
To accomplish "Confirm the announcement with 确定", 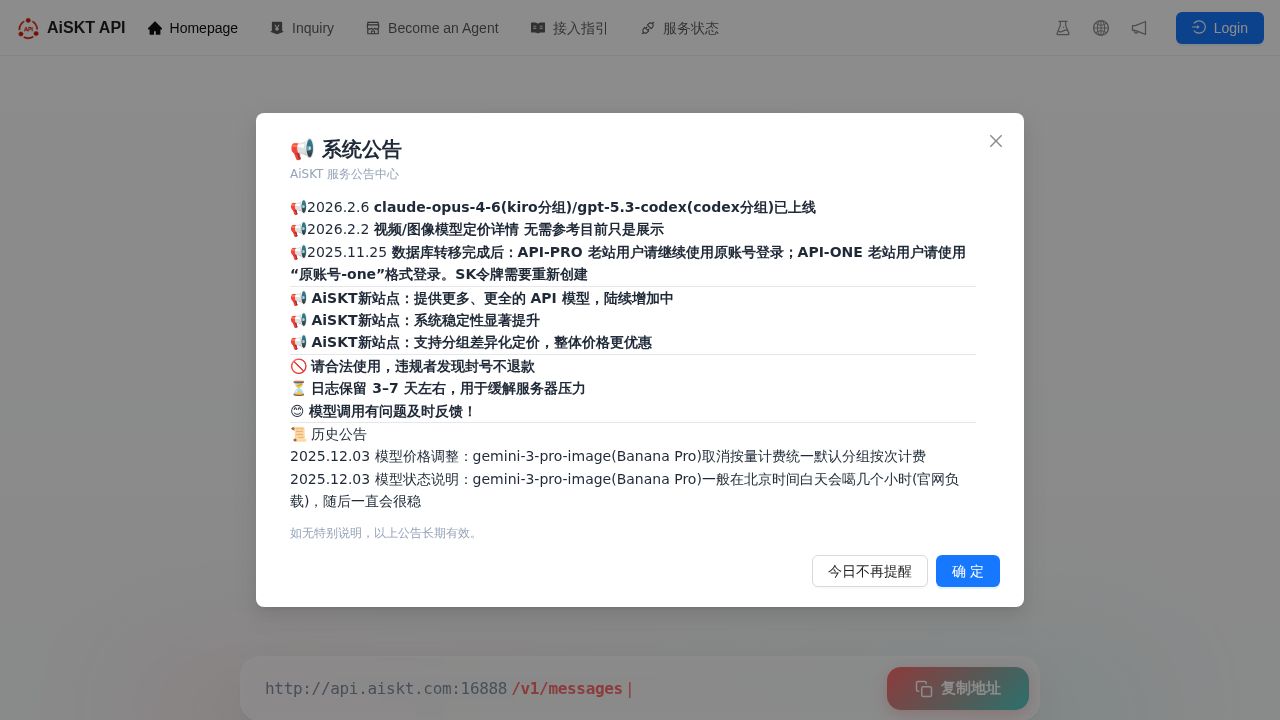I will point(968,571).
